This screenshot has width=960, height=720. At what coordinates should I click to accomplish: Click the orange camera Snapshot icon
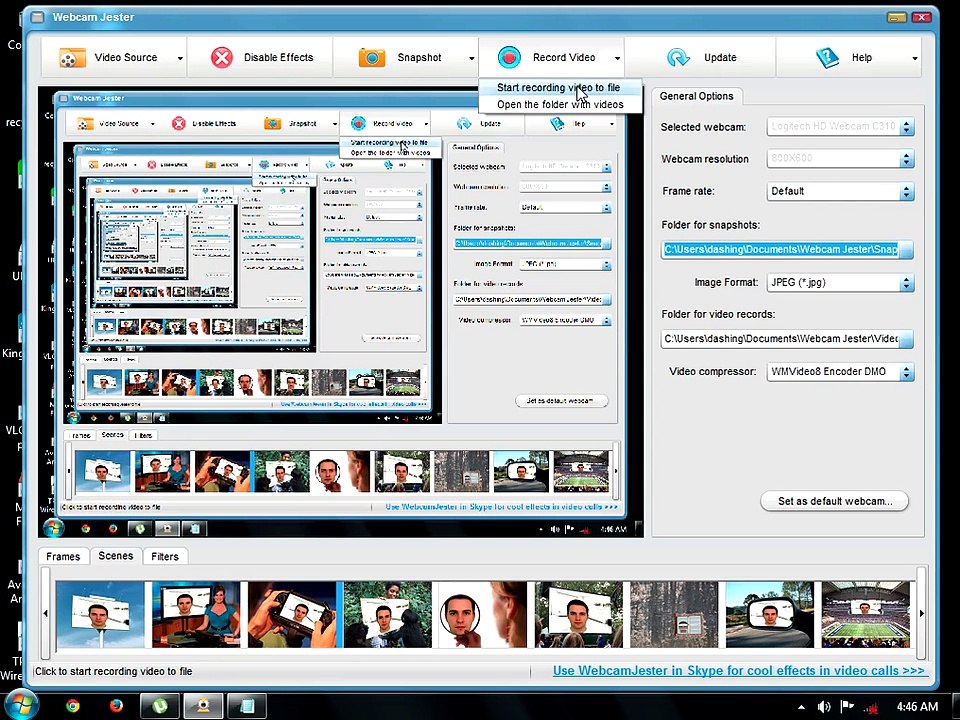372,58
